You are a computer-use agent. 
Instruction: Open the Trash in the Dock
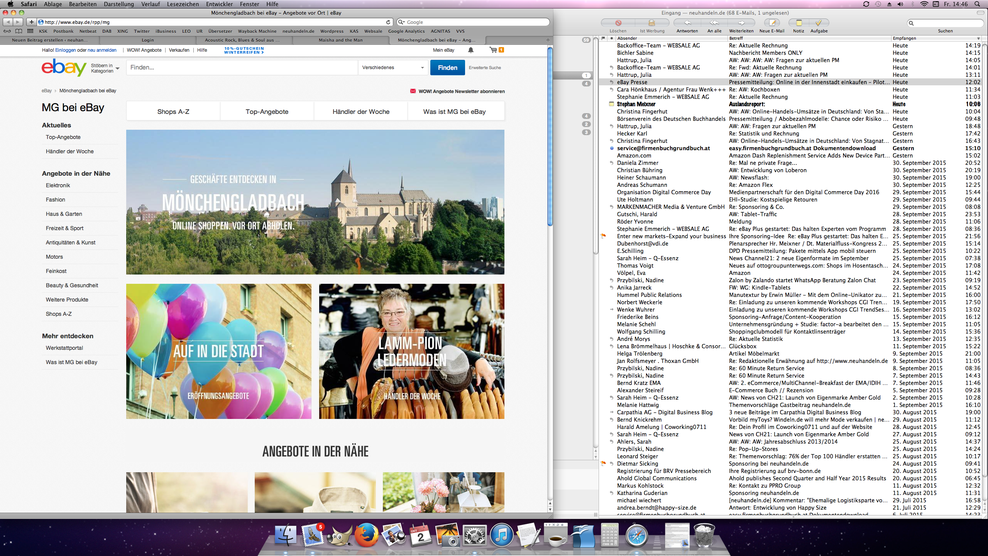[x=704, y=535]
